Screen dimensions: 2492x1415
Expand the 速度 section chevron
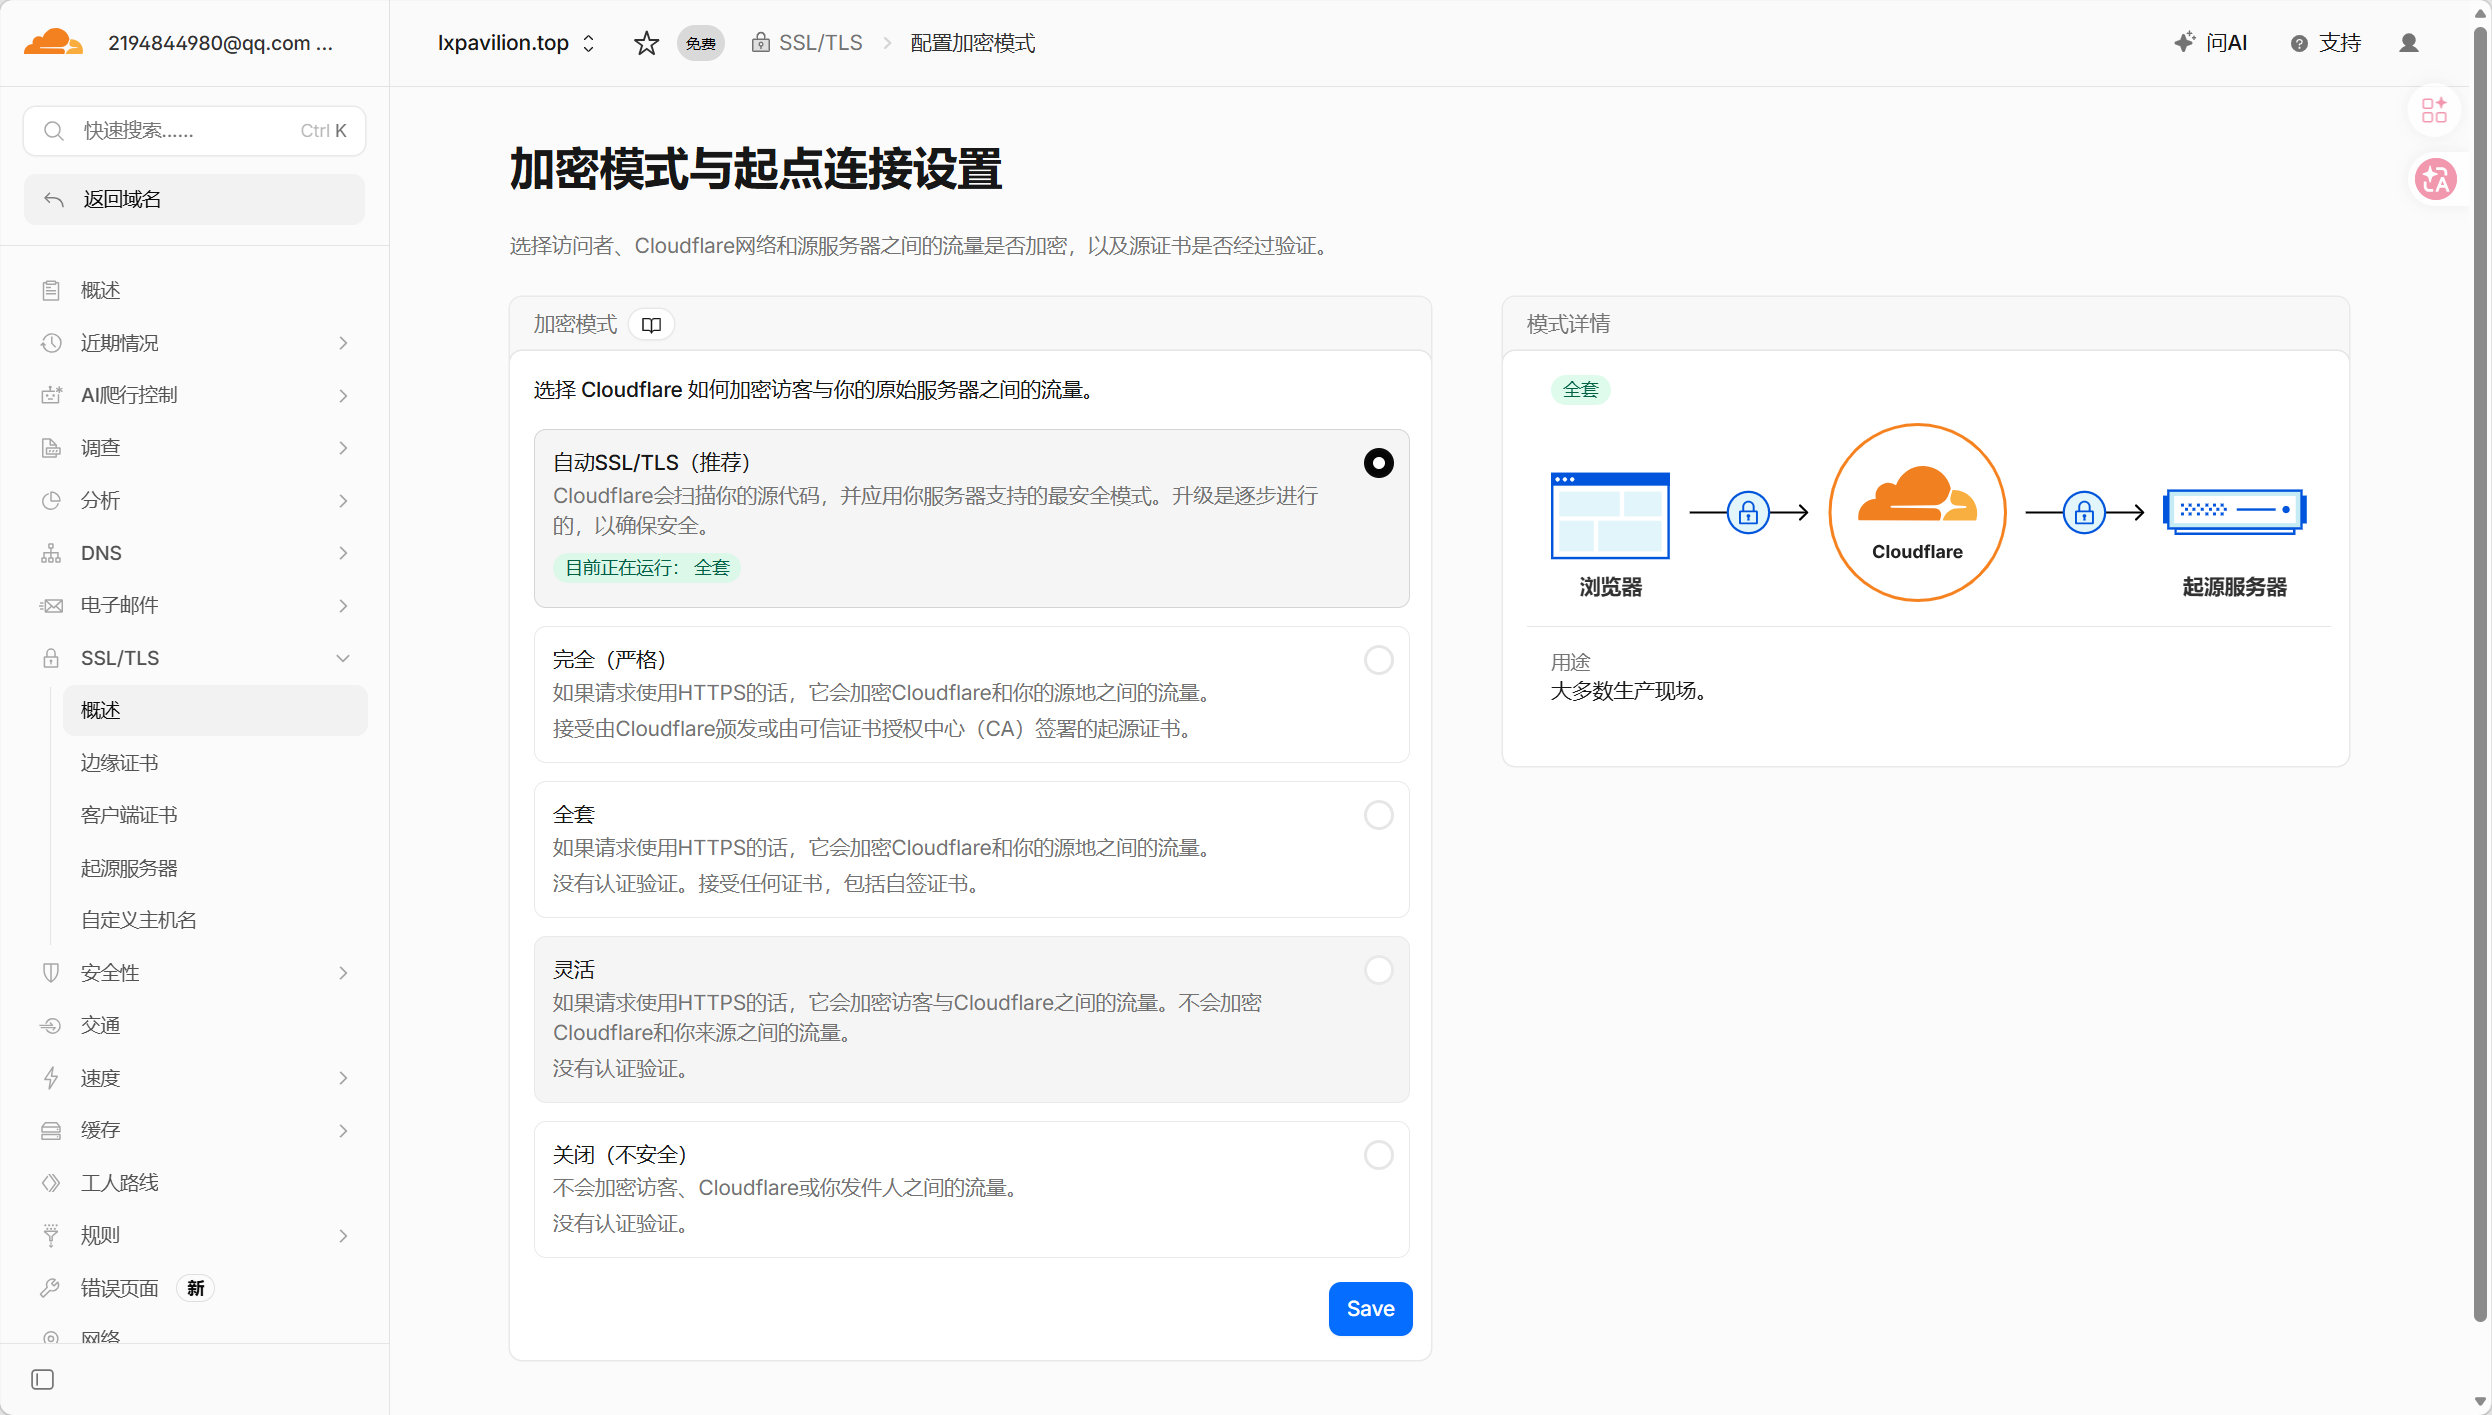[x=343, y=1078]
